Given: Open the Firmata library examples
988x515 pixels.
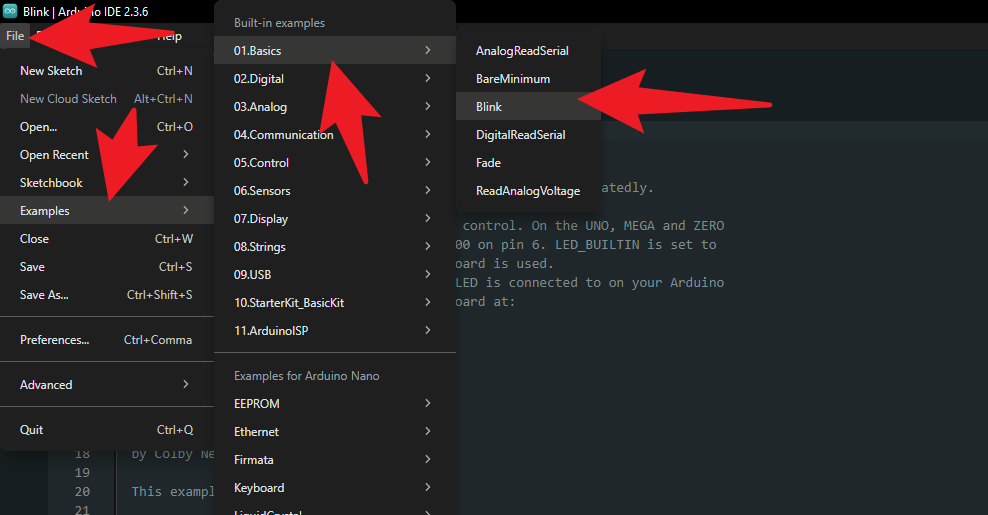Looking at the screenshot, I should tap(335, 460).
